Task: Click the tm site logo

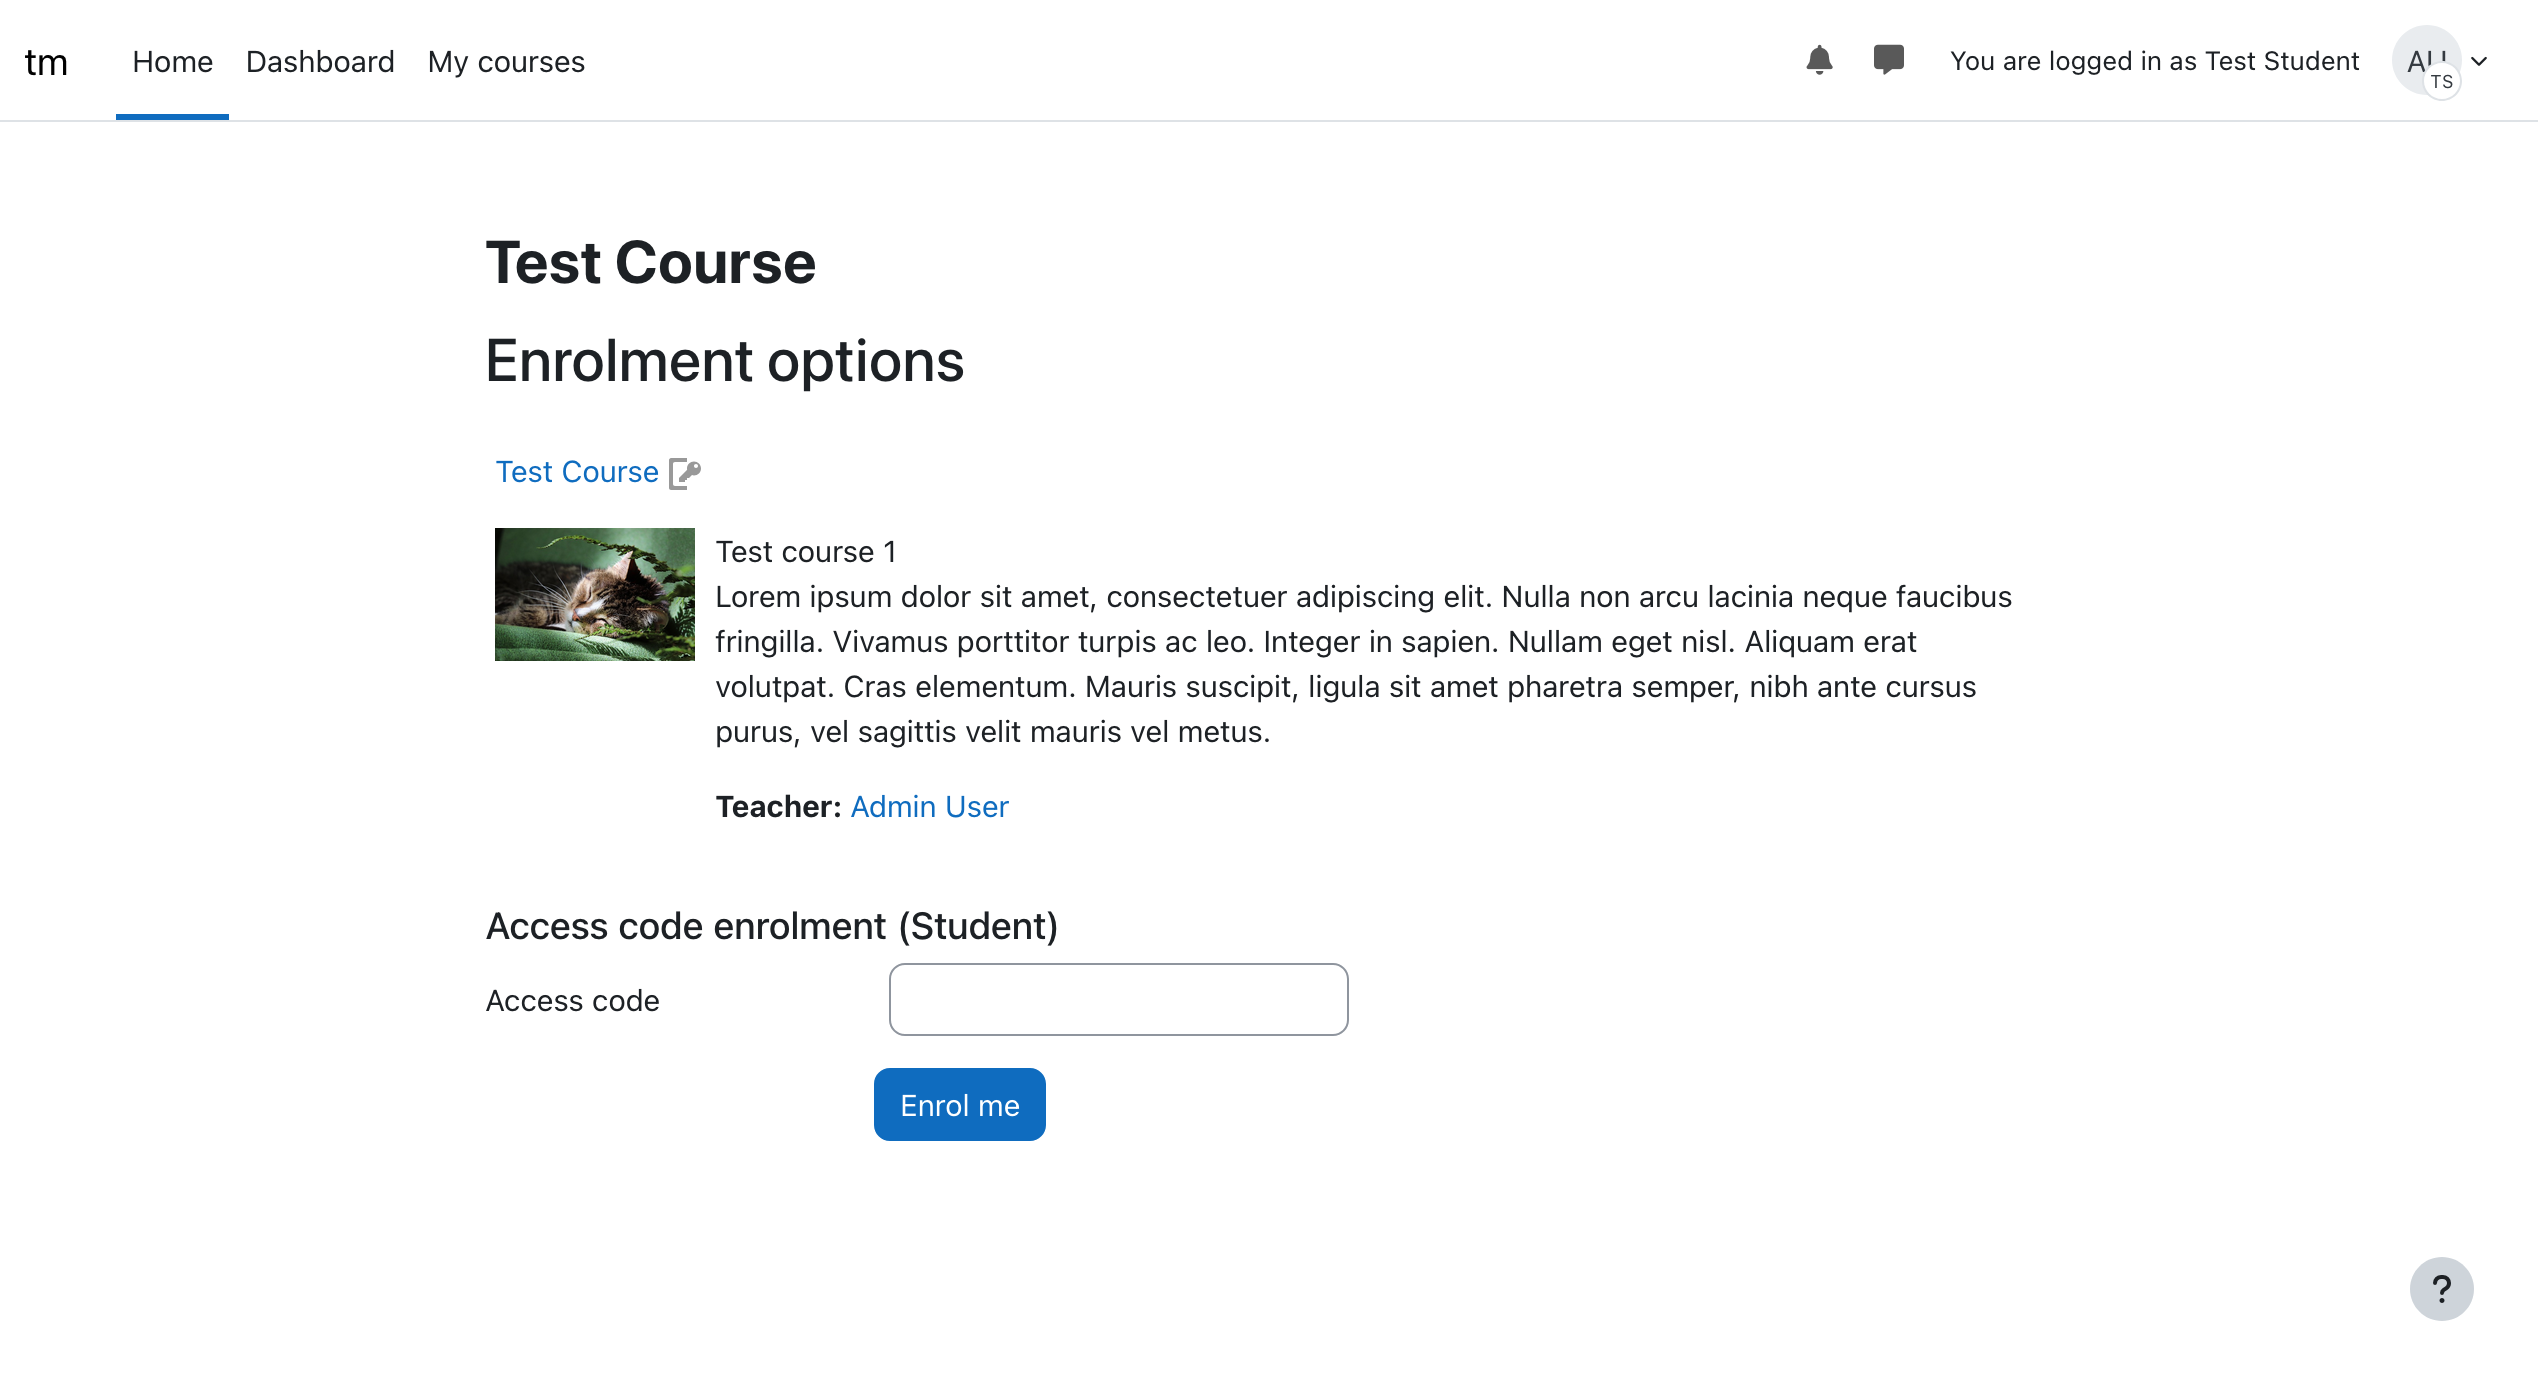Action: click(46, 62)
